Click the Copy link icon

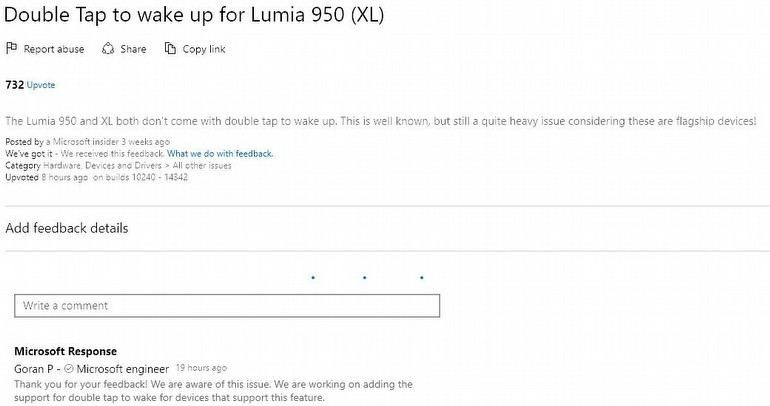click(171, 49)
